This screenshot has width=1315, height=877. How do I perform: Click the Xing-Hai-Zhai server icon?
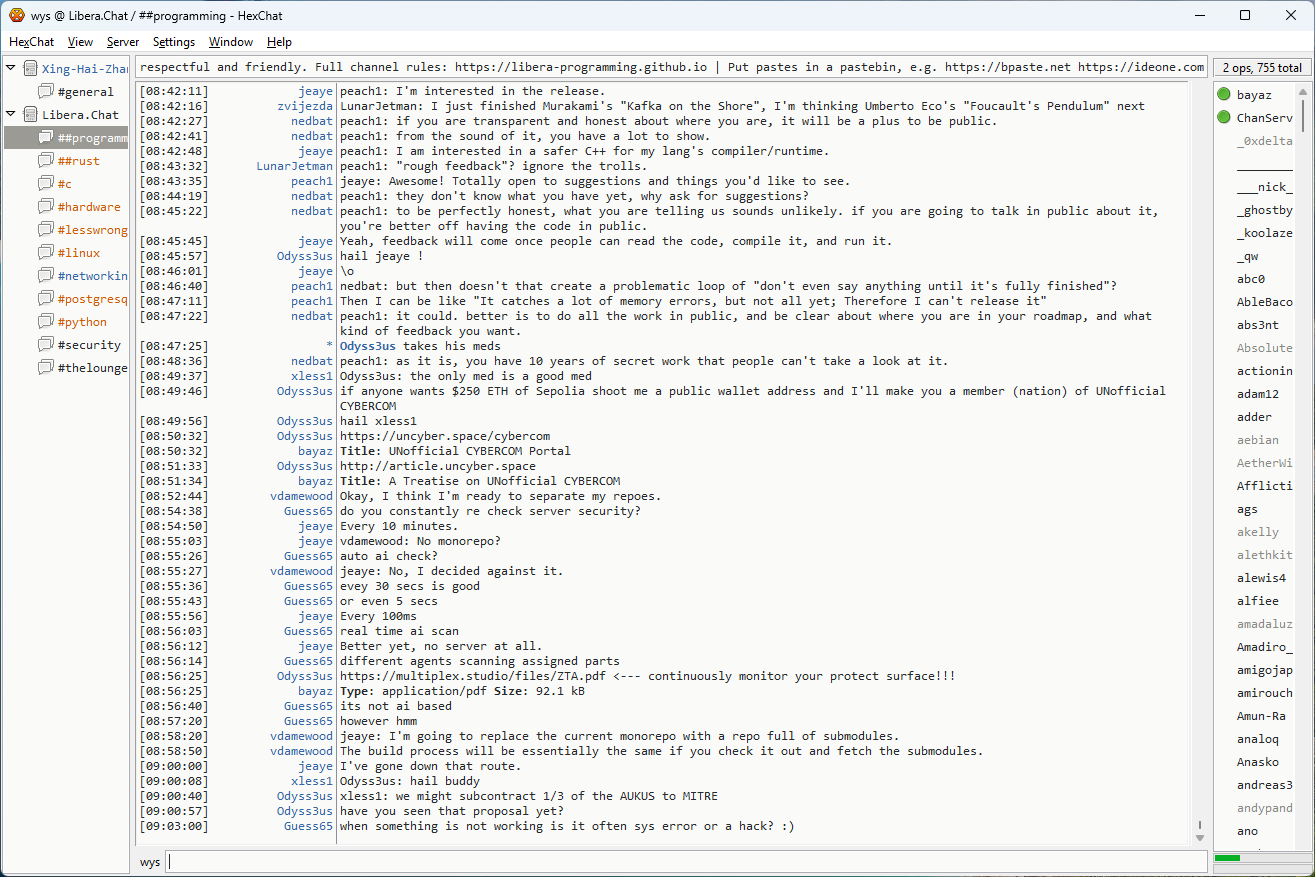(x=30, y=69)
